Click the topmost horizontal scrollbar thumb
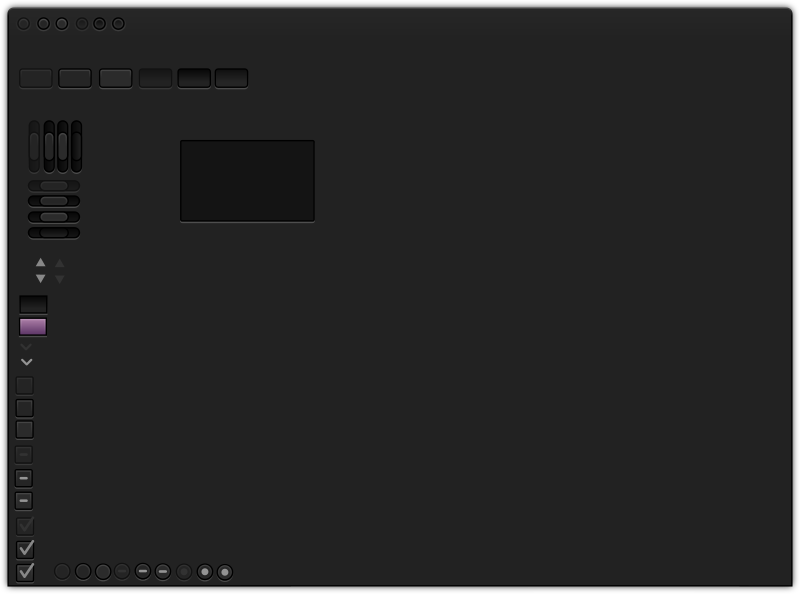The image size is (800, 594). (x=54, y=186)
